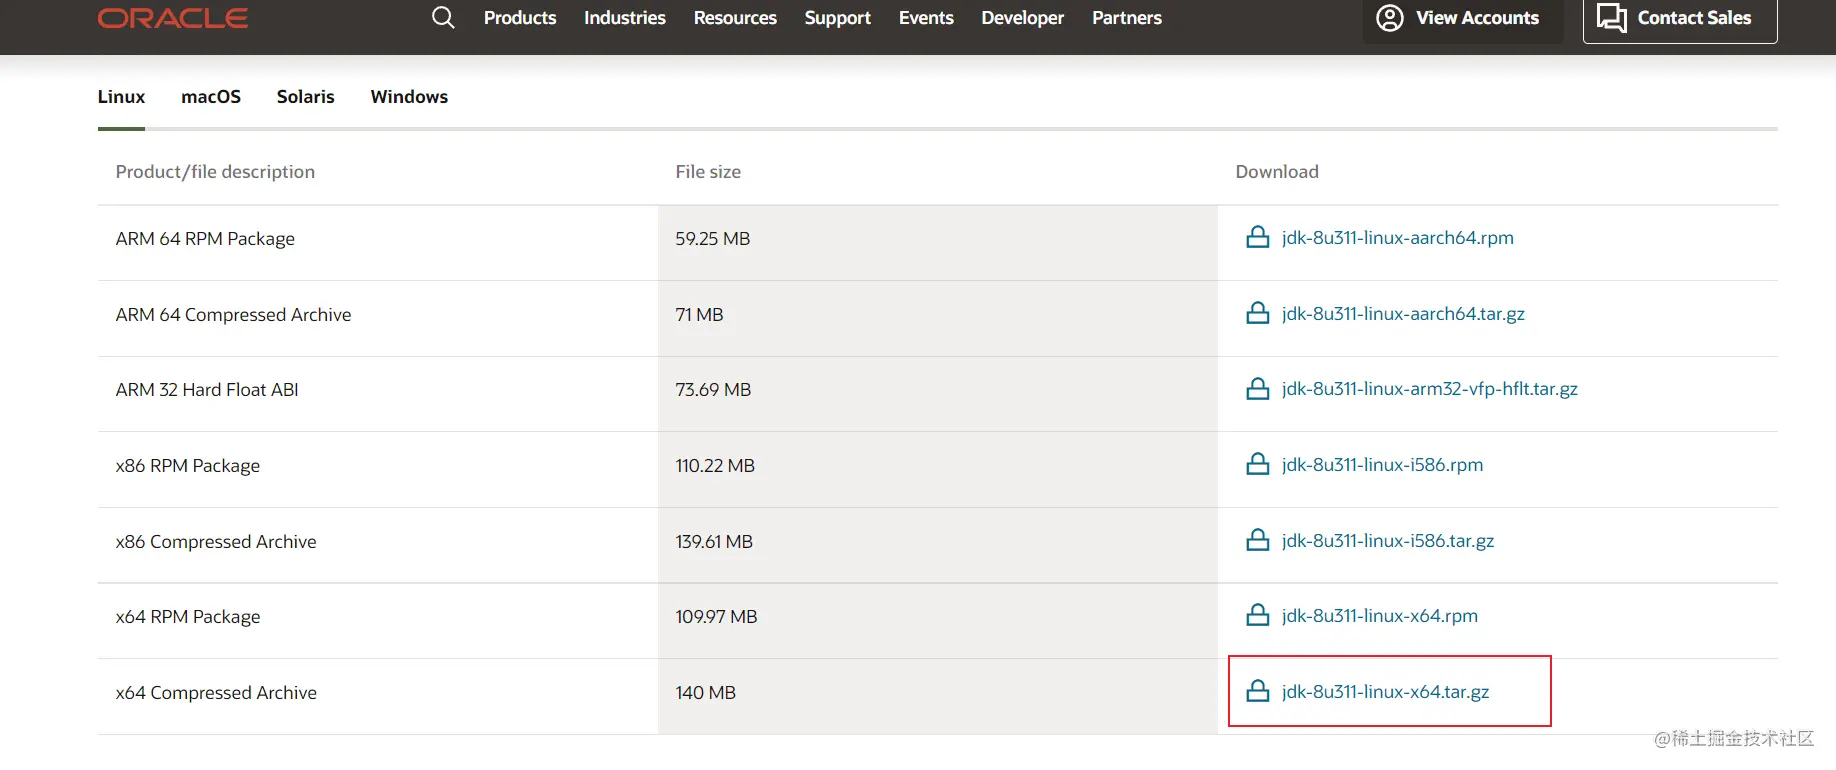Viewport: 1836px width, 770px height.
Task: Click lock icon beside jdk-8u311-linux-i586.tar.gz
Action: [x=1258, y=540]
